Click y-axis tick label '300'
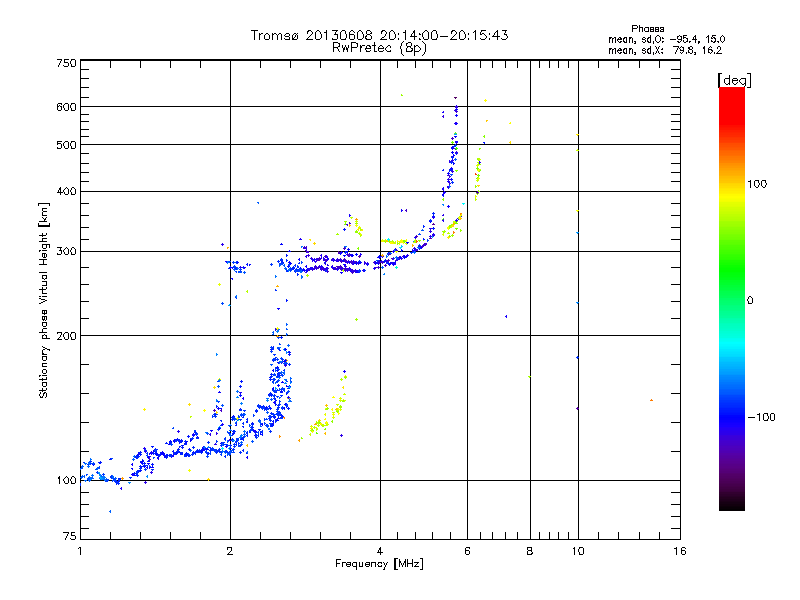800x600 pixels. 66,252
